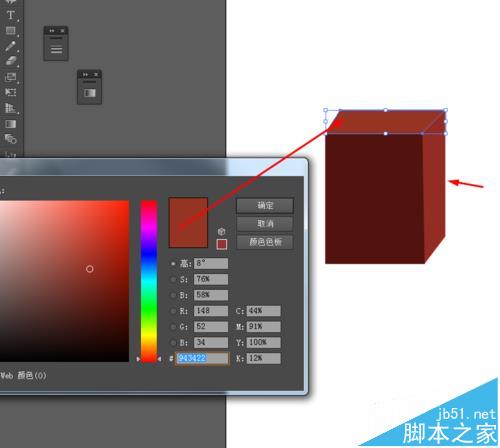The height and width of the screenshot is (448, 500).
Task: Open the collapsed Gradient panel icon
Action: (89, 93)
